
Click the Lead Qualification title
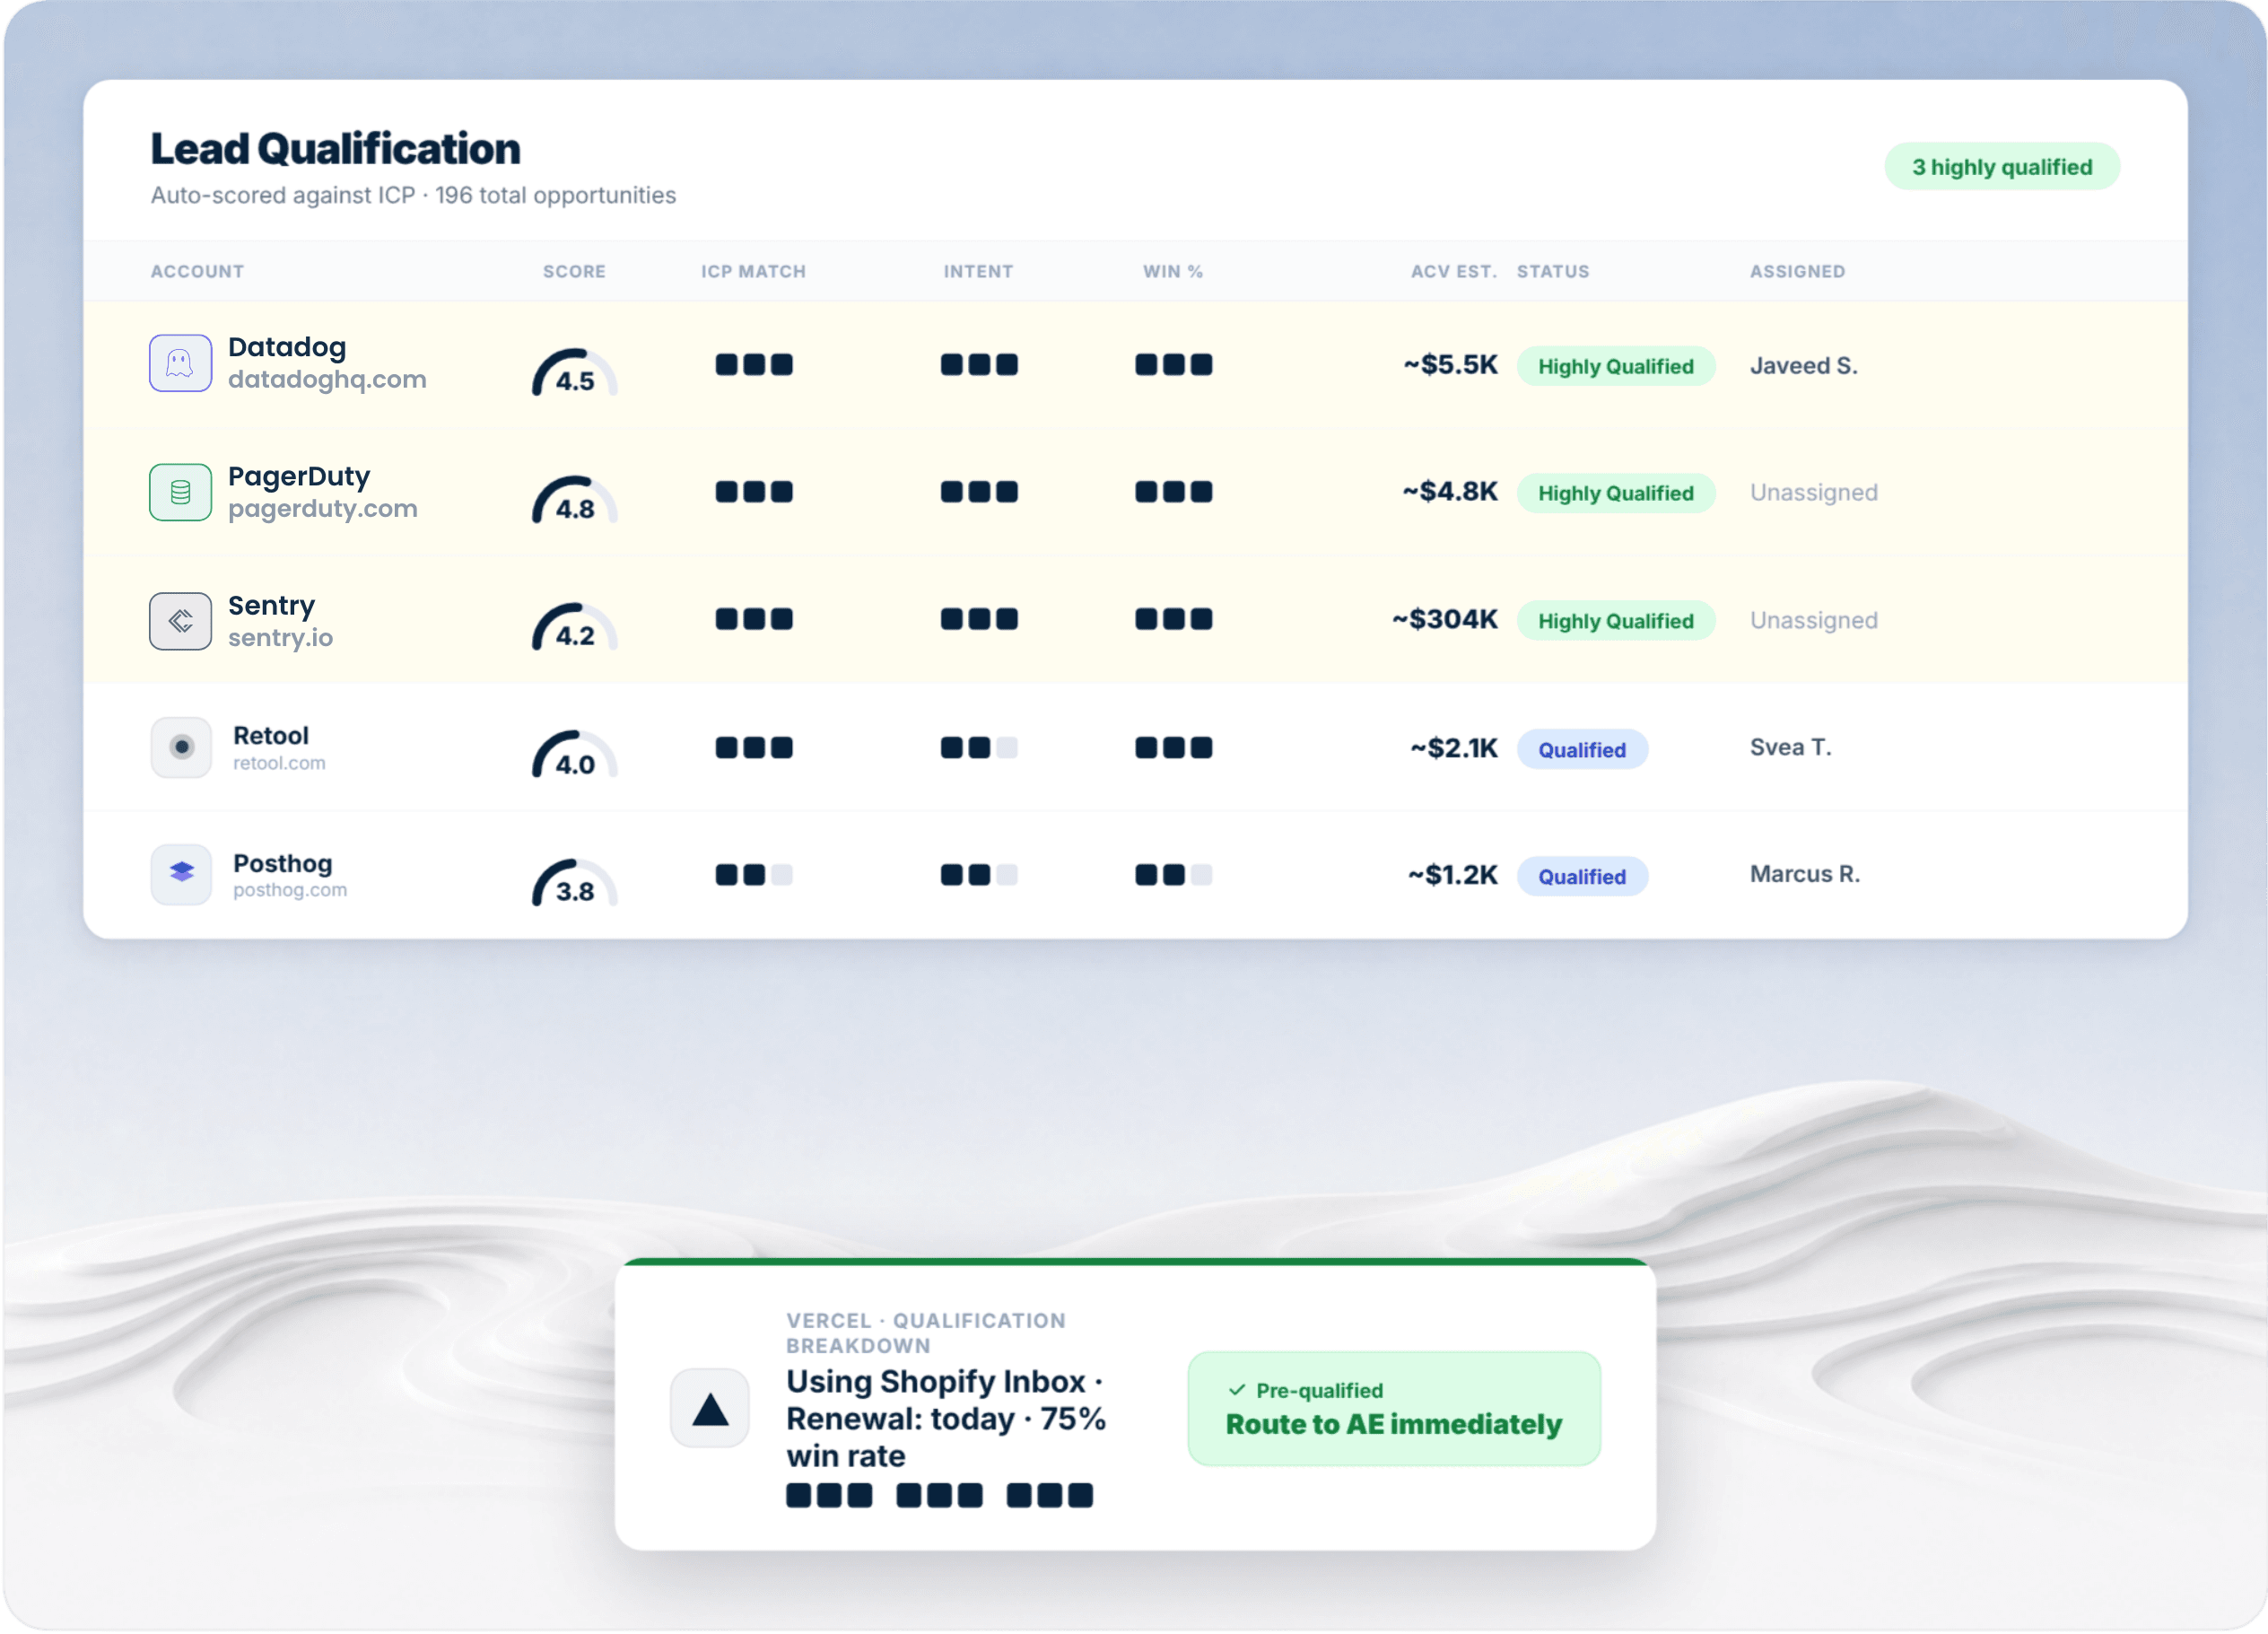tap(335, 148)
